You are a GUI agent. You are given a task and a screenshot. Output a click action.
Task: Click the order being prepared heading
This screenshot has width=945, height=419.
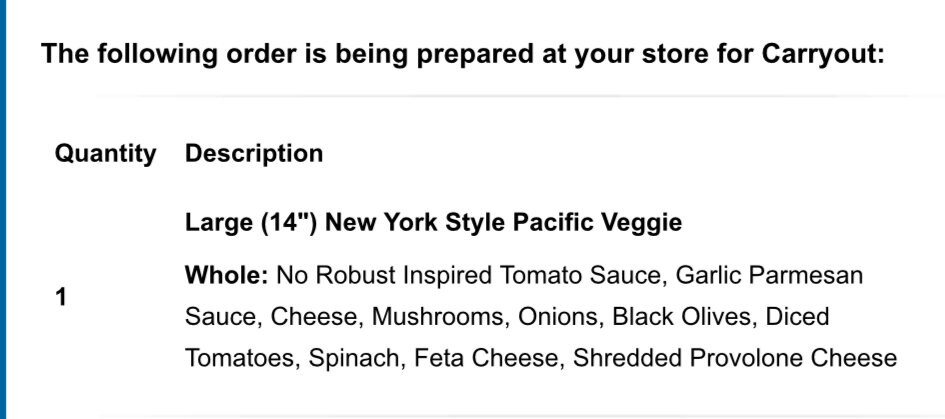[463, 54]
